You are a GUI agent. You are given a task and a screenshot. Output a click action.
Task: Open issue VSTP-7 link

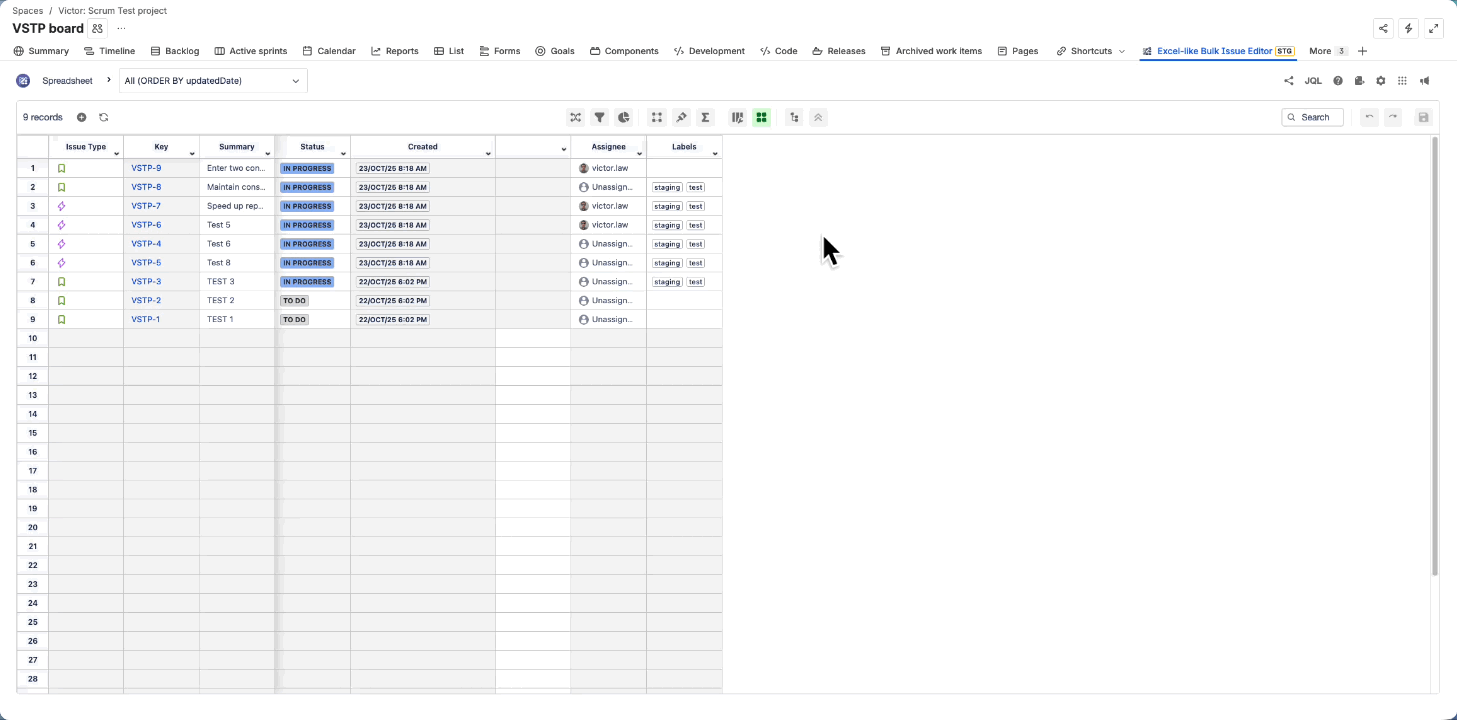146,206
